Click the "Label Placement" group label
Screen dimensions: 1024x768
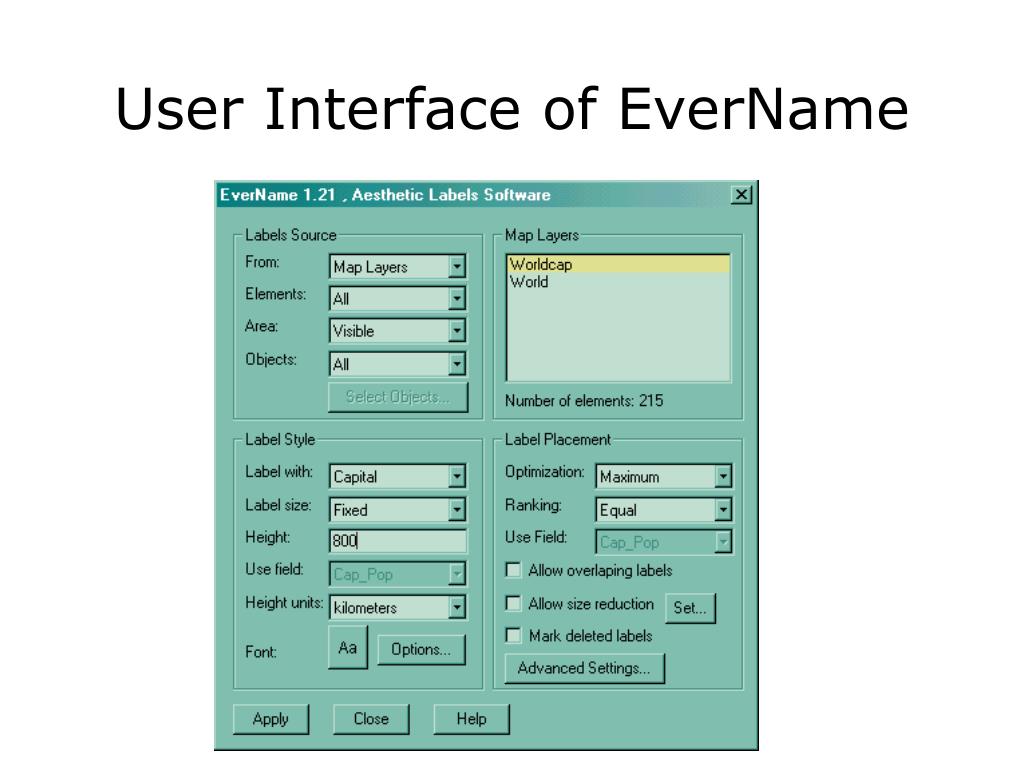tap(558, 440)
